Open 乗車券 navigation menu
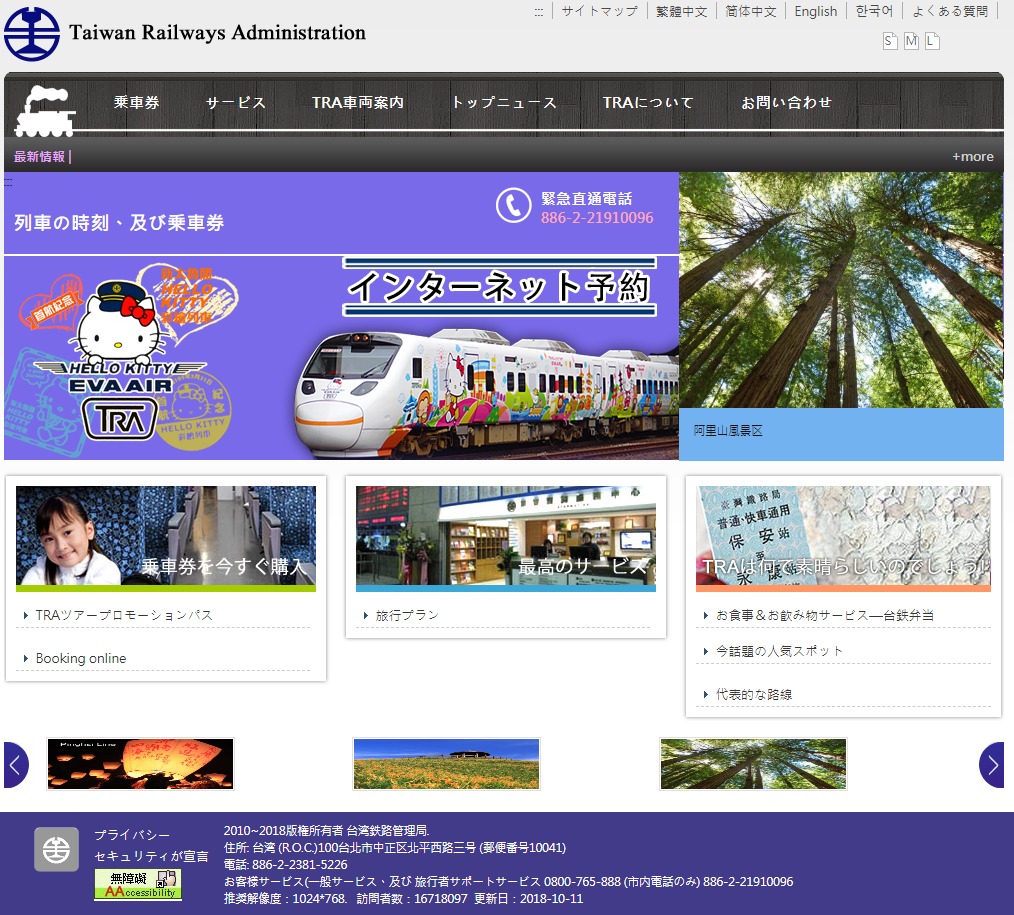The height and width of the screenshot is (915, 1014). coord(136,102)
